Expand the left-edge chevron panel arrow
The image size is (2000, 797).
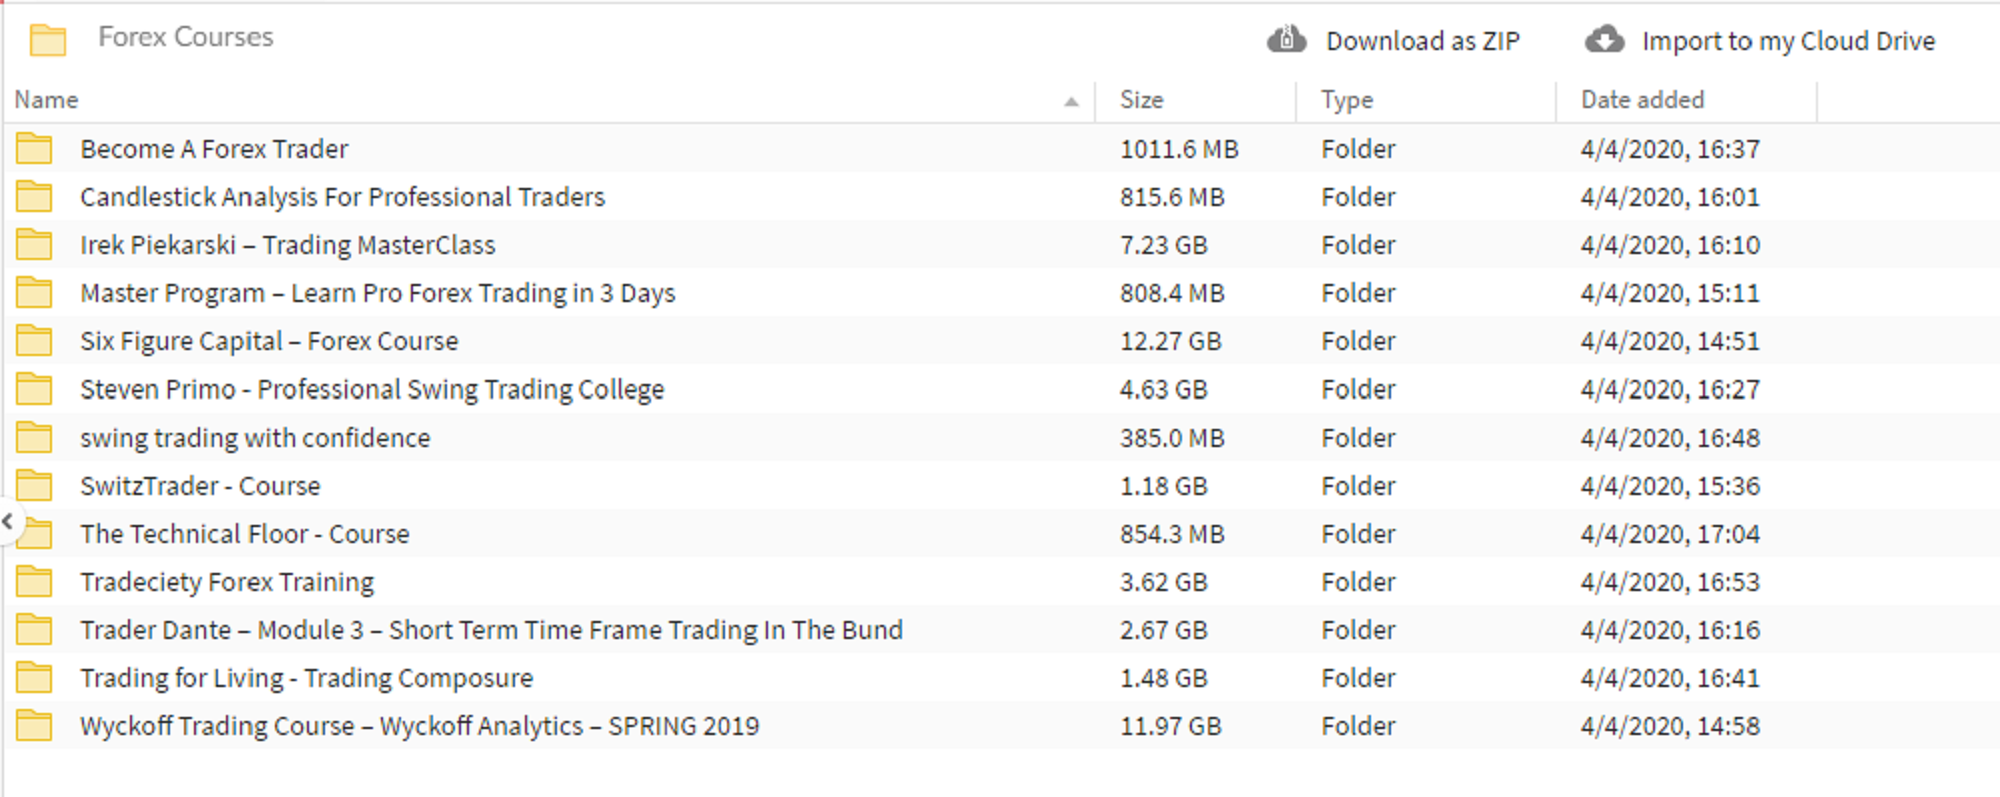coord(7,521)
